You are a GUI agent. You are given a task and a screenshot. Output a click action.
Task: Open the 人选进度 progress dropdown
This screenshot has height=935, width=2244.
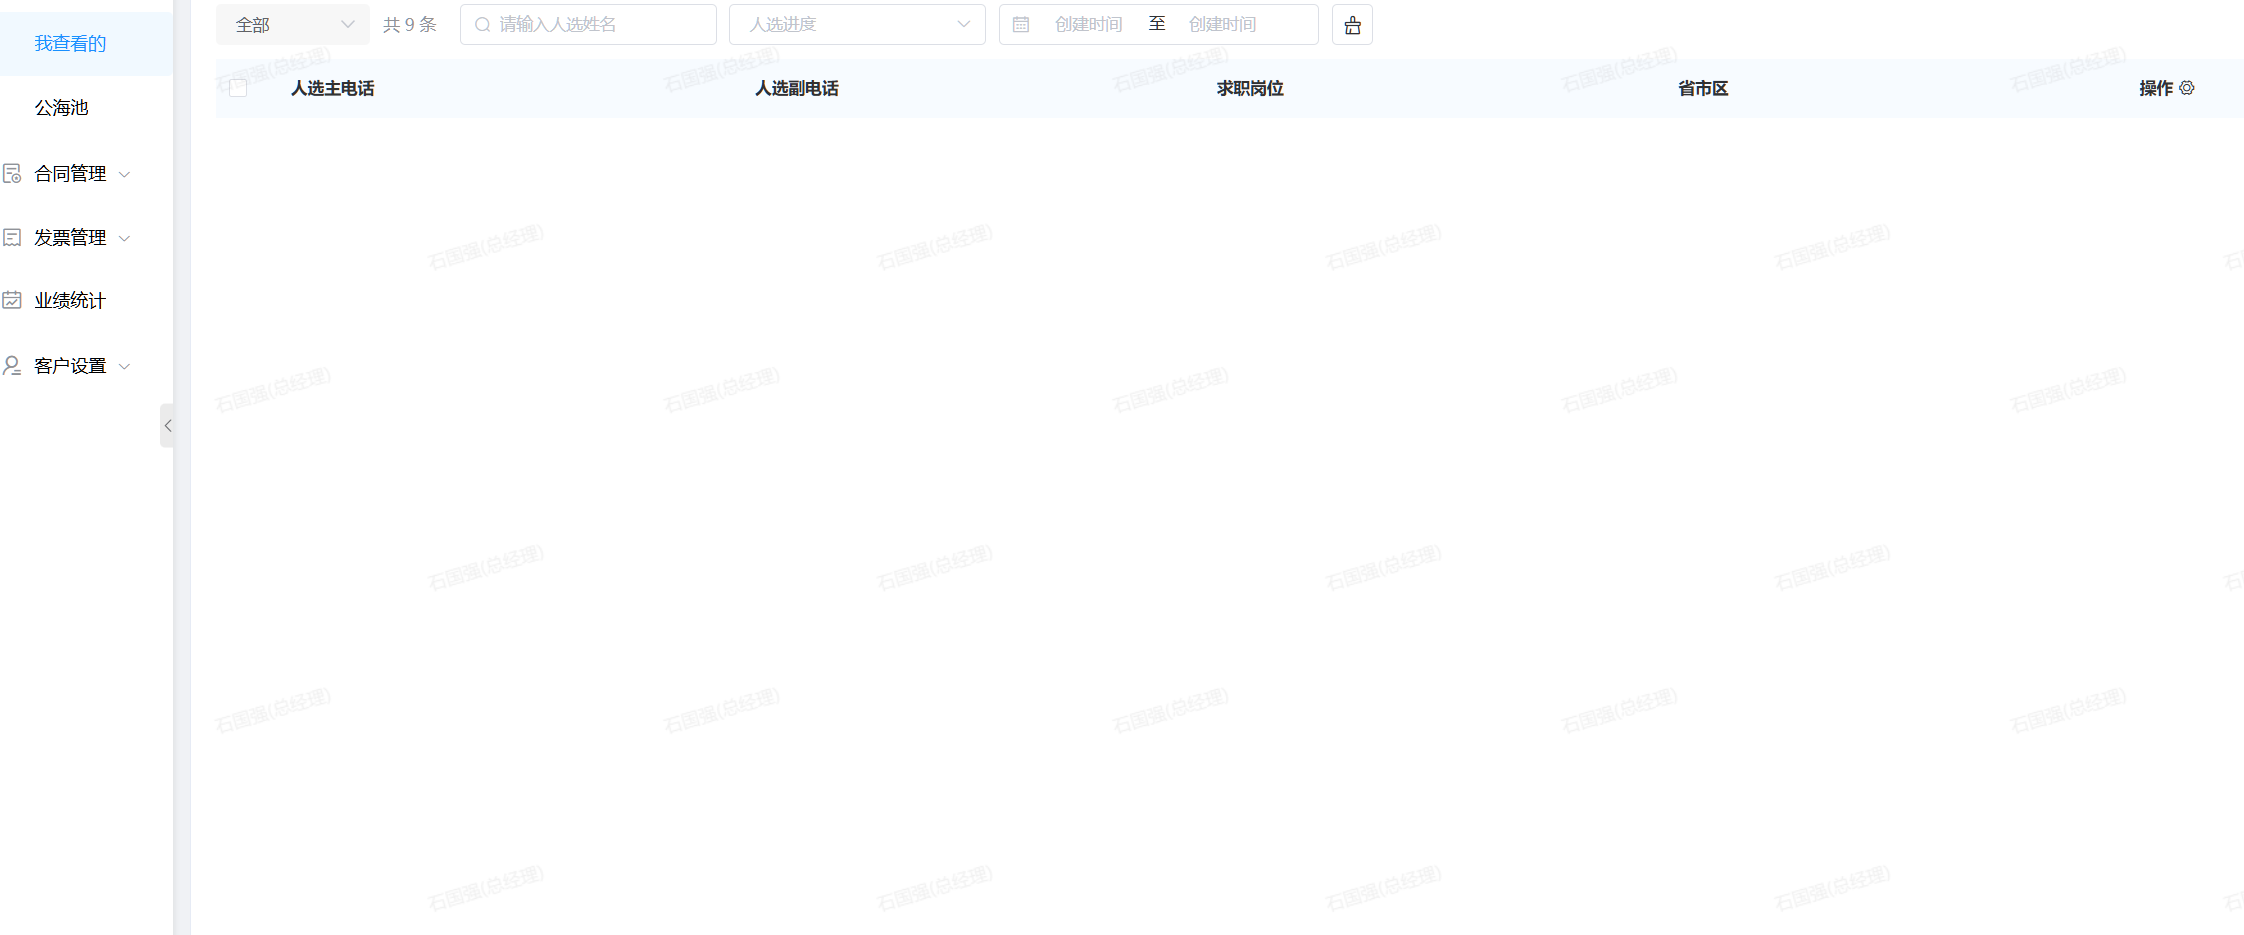pos(857,24)
